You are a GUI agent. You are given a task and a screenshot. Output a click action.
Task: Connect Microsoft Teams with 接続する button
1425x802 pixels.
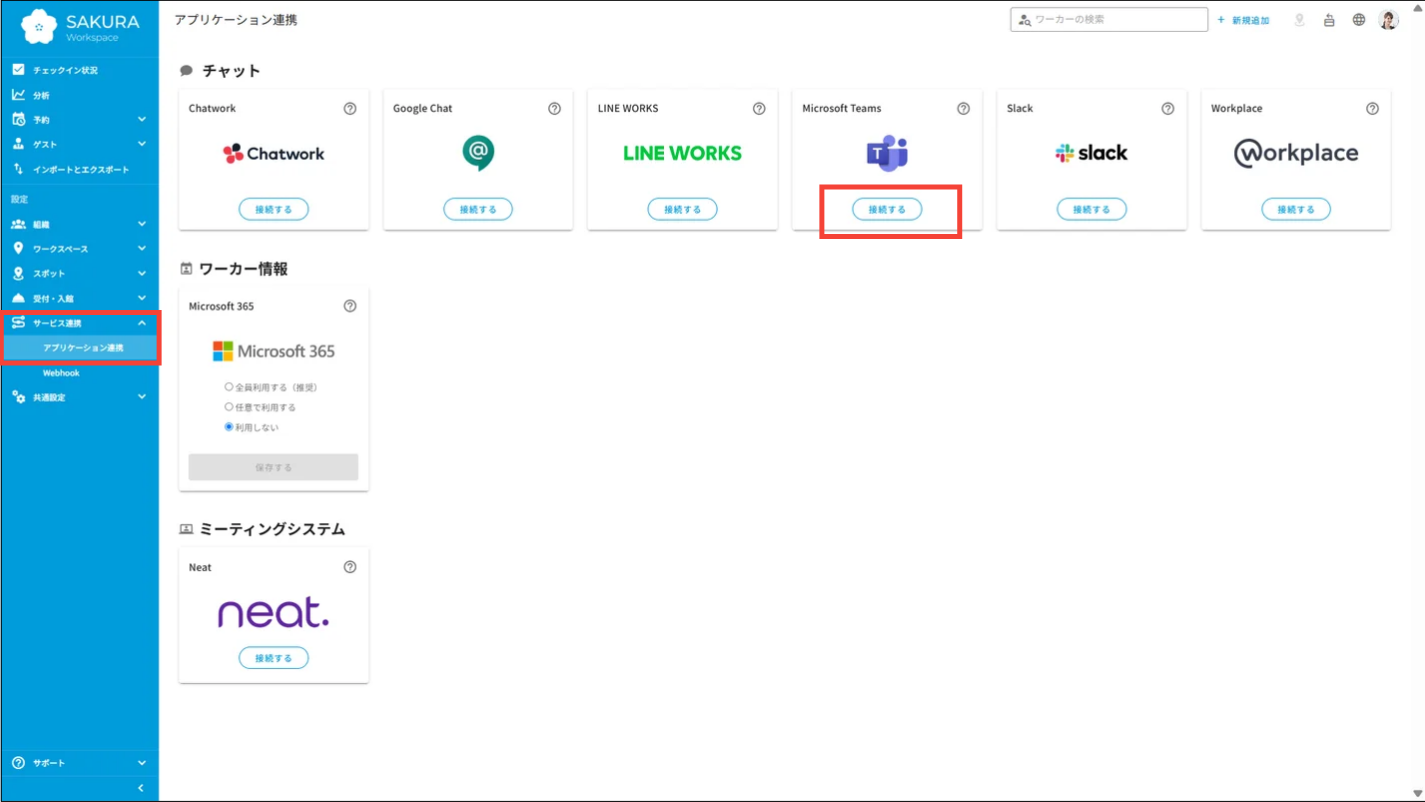point(887,209)
